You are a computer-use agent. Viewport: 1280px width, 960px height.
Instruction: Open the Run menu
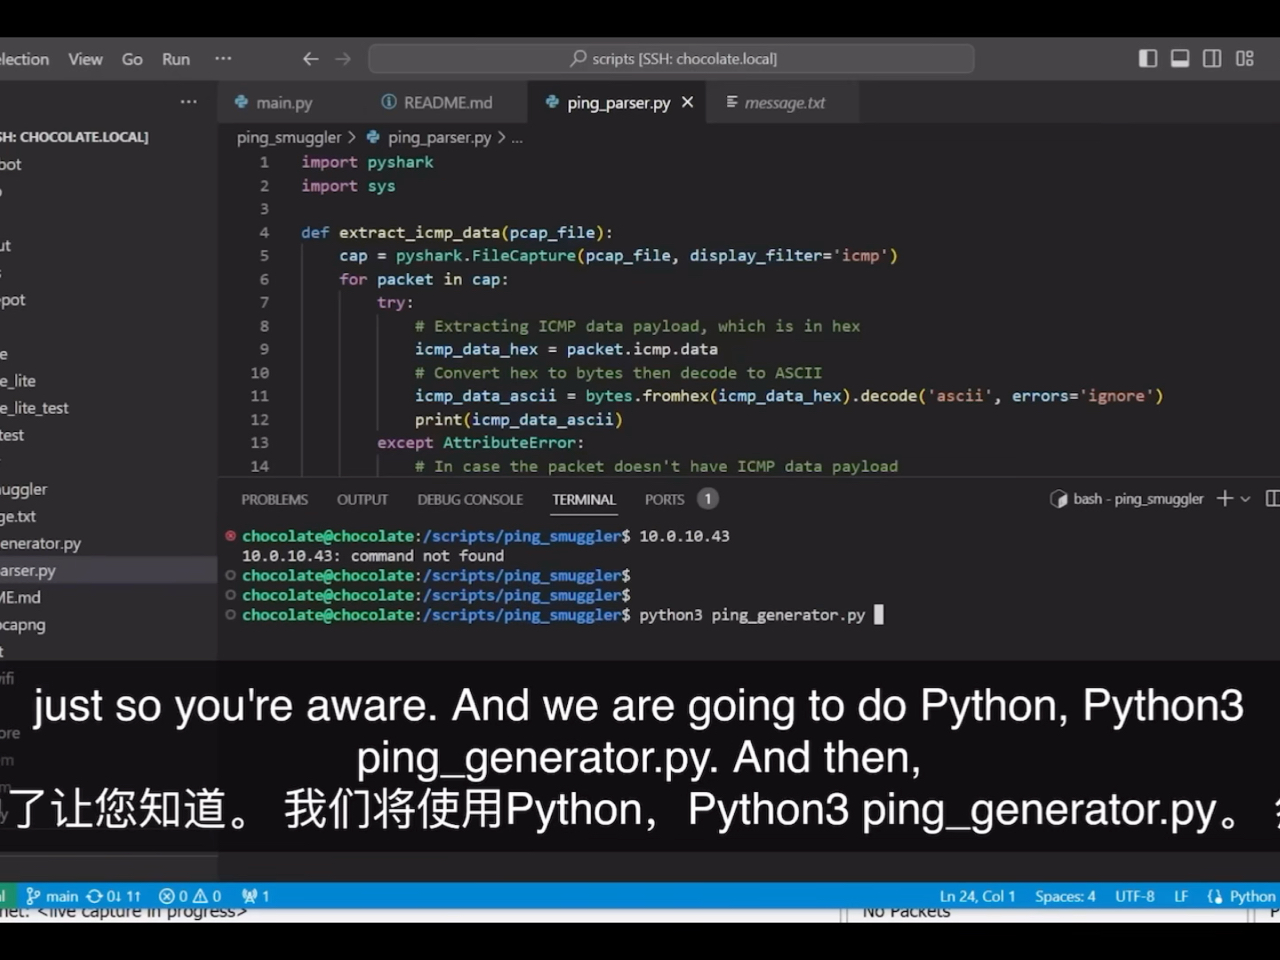[x=176, y=59]
